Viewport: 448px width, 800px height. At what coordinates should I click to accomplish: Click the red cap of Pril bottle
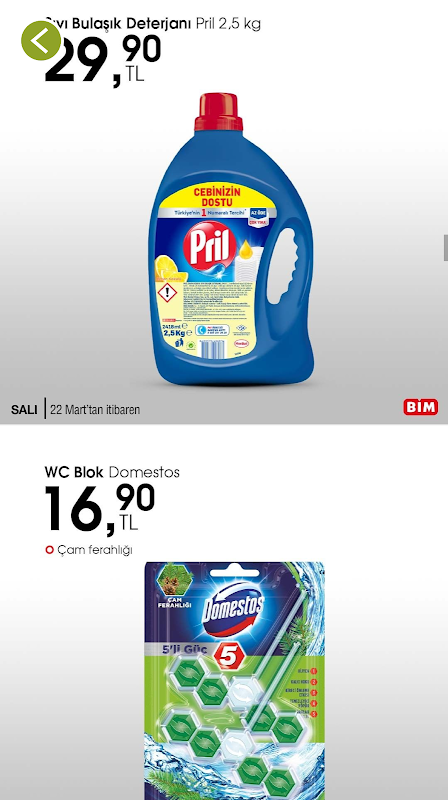(x=218, y=112)
